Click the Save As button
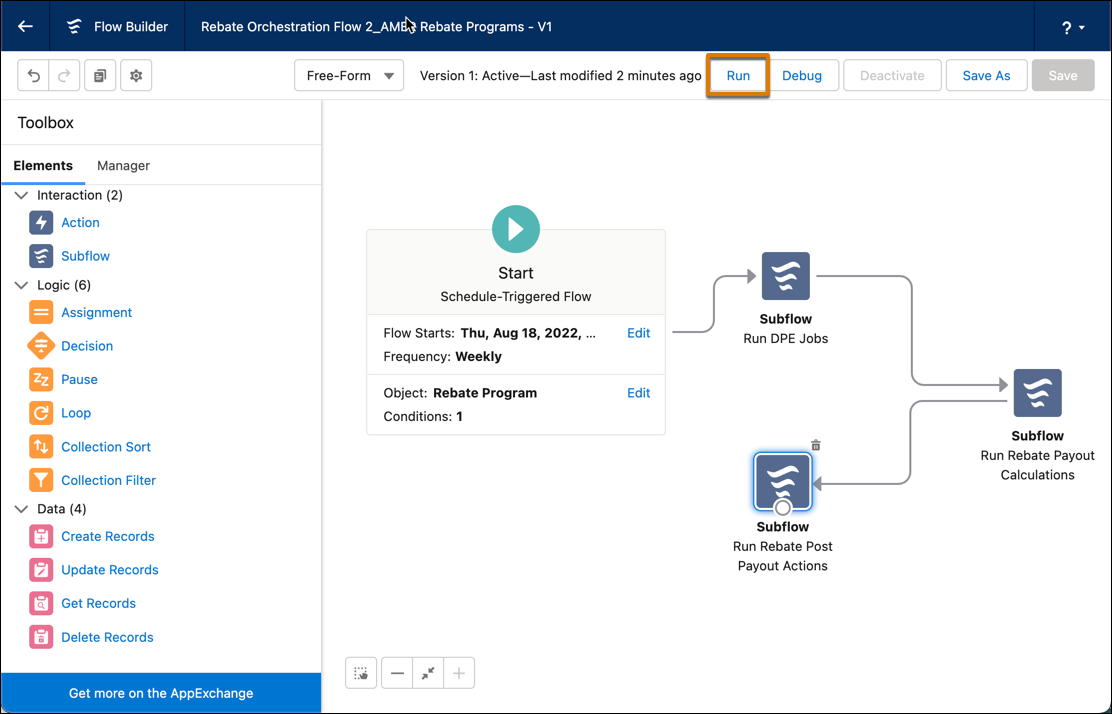 click(986, 75)
